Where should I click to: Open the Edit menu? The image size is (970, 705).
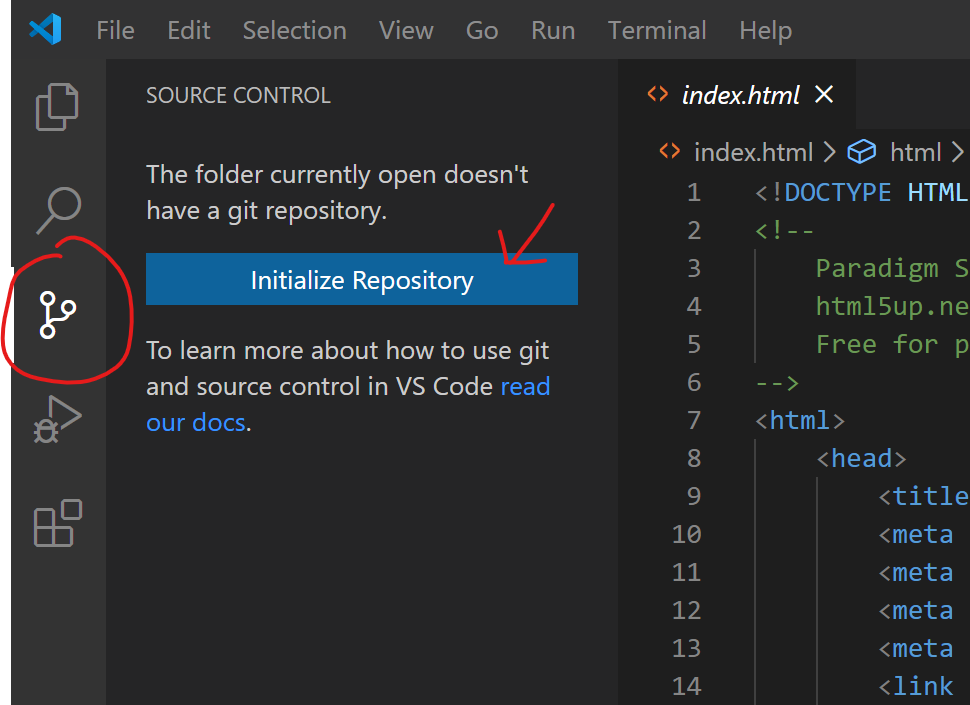click(x=189, y=31)
